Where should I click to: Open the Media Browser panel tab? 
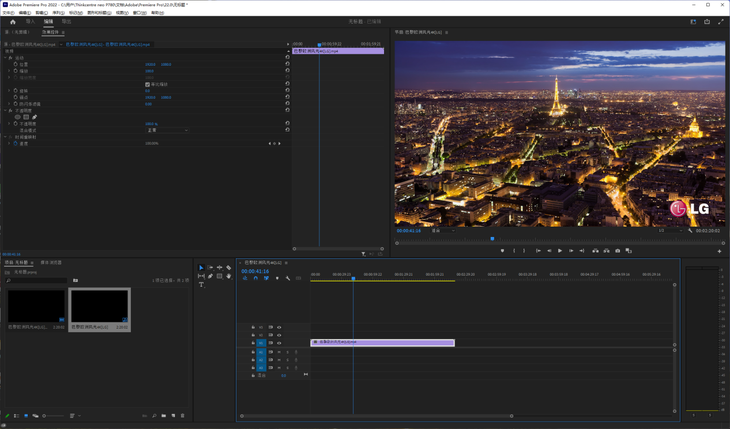click(x=51, y=263)
